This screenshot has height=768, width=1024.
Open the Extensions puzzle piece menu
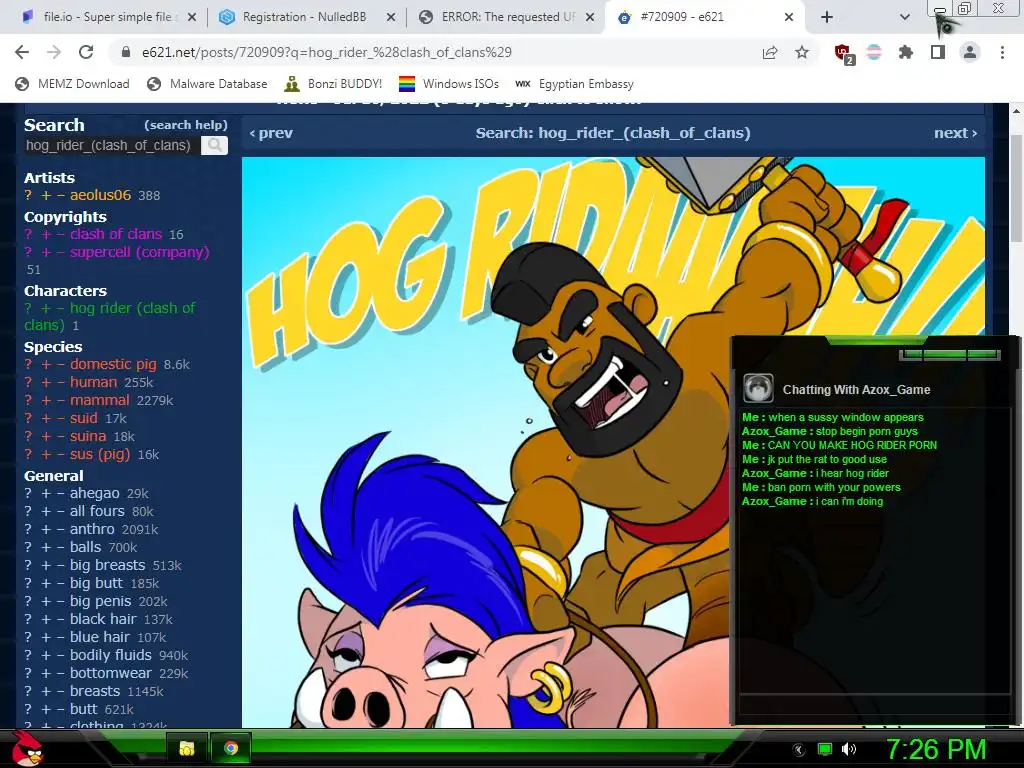point(906,52)
